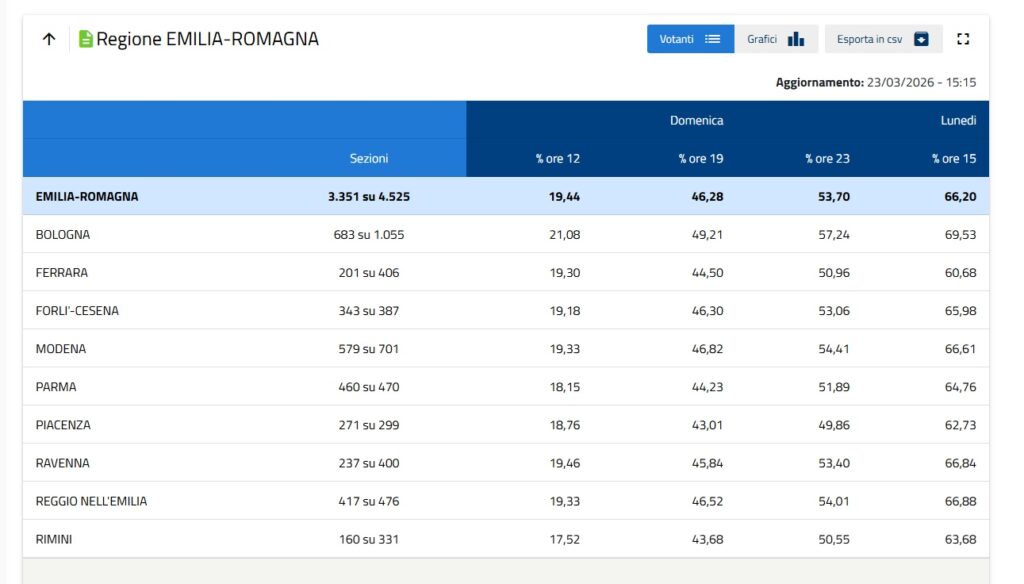Click the list icon in Votanti button
This screenshot has width=1024, height=584.
[712, 39]
